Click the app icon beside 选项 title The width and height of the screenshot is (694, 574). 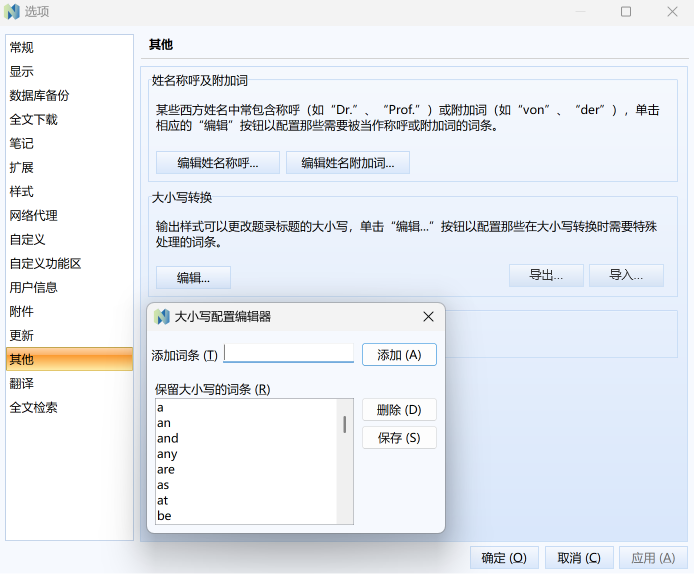(x=12, y=12)
